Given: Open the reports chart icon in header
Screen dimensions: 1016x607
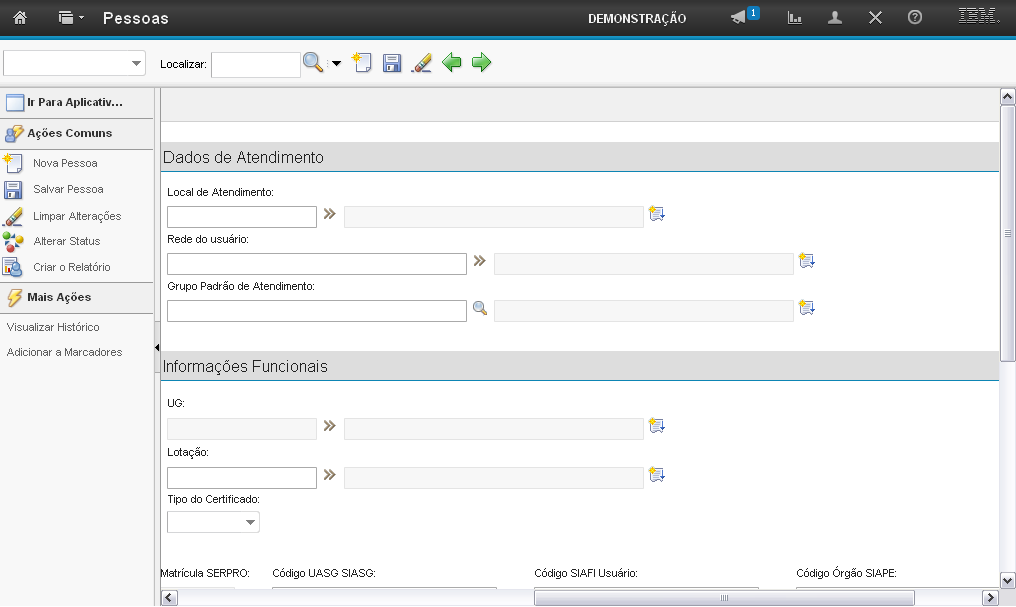Looking at the screenshot, I should point(795,18).
